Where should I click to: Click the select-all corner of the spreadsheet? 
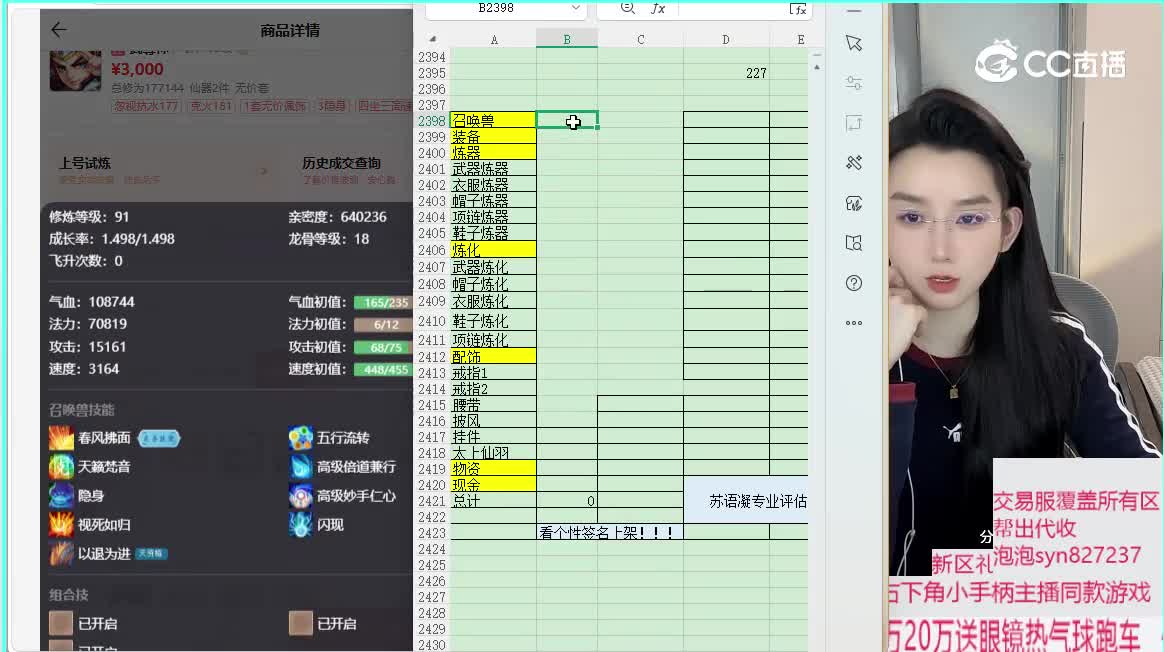[x=432, y=39]
